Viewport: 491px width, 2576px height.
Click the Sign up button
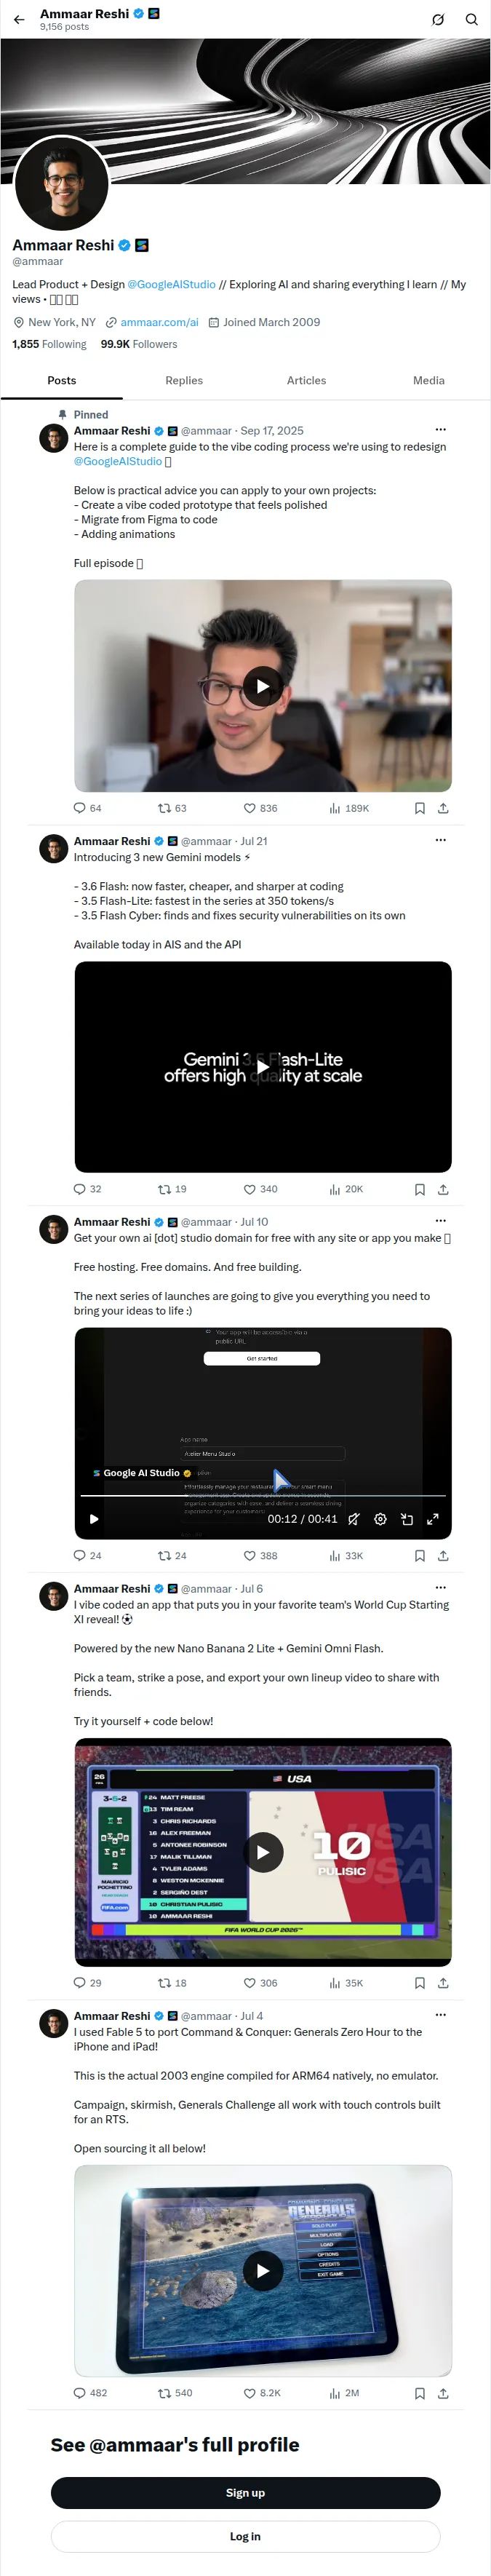(x=245, y=2492)
